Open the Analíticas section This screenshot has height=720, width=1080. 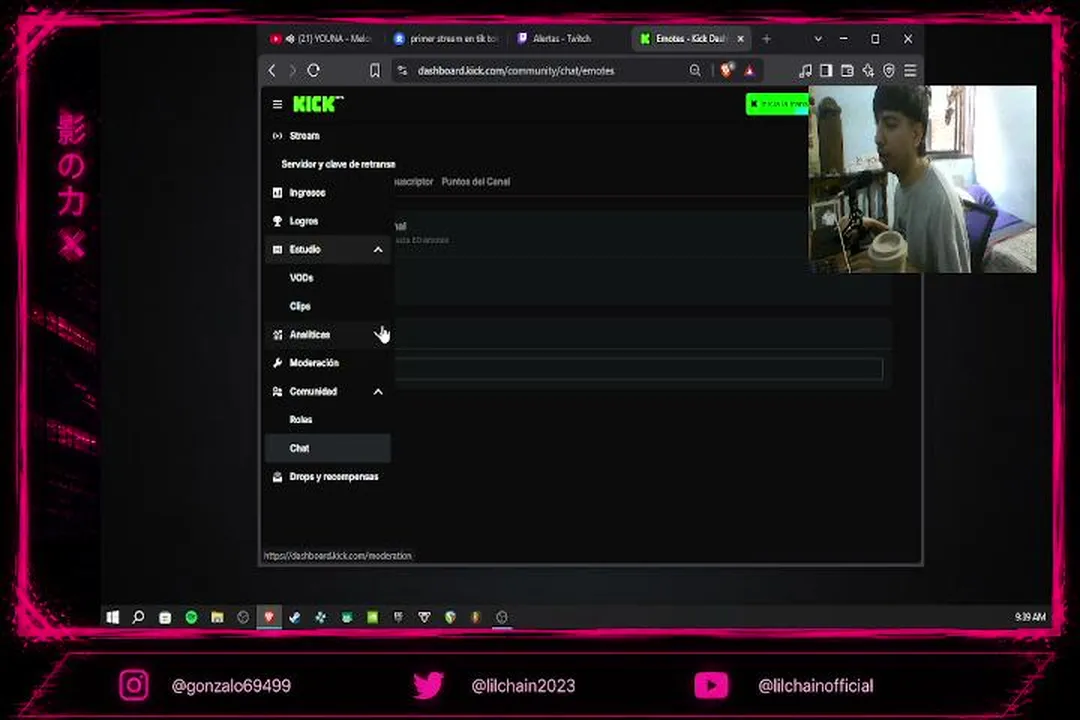(x=309, y=335)
